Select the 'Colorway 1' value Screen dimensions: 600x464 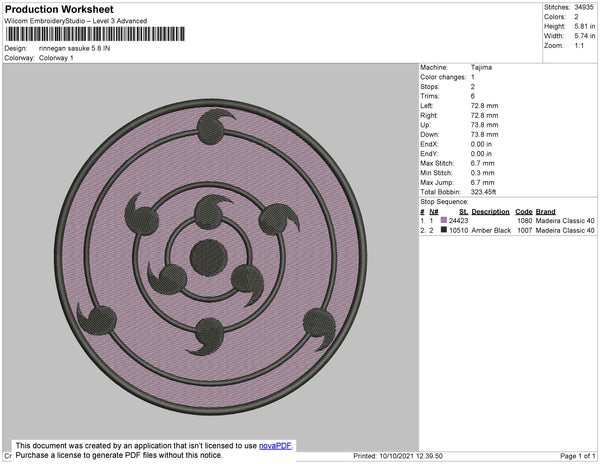[56, 58]
